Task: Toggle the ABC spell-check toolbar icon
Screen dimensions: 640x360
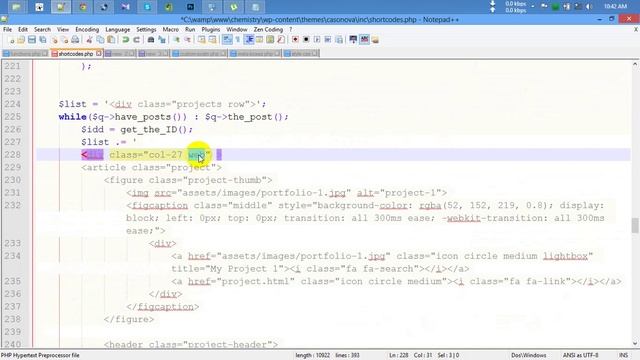Action: pos(364,40)
